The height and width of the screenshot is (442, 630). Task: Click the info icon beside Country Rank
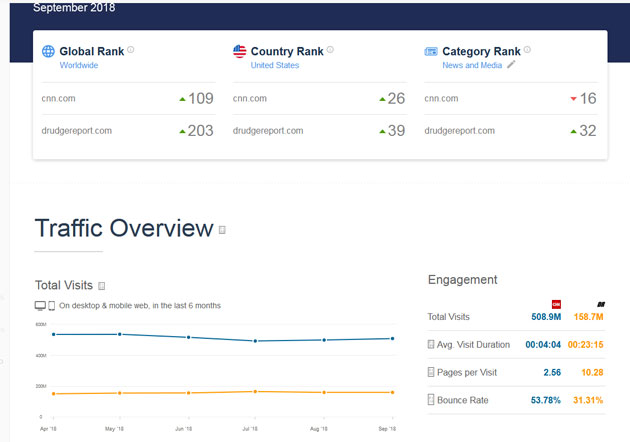[x=330, y=50]
